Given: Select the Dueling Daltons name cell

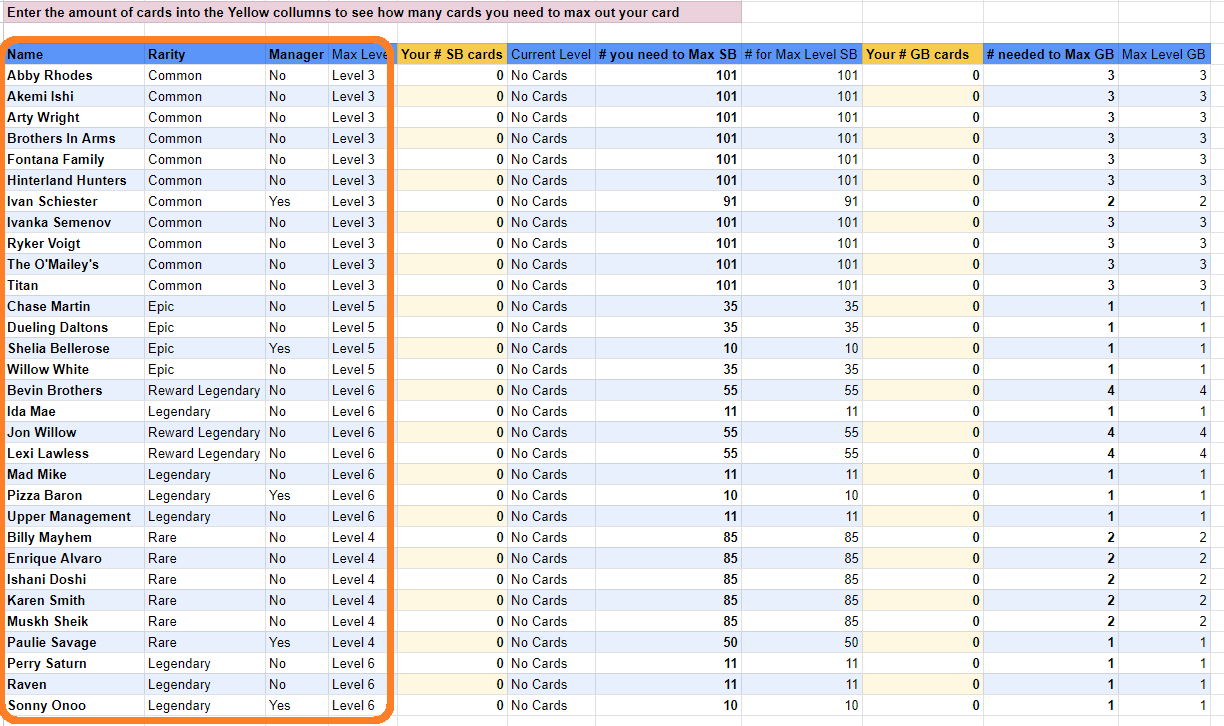Looking at the screenshot, I should click(x=75, y=327).
